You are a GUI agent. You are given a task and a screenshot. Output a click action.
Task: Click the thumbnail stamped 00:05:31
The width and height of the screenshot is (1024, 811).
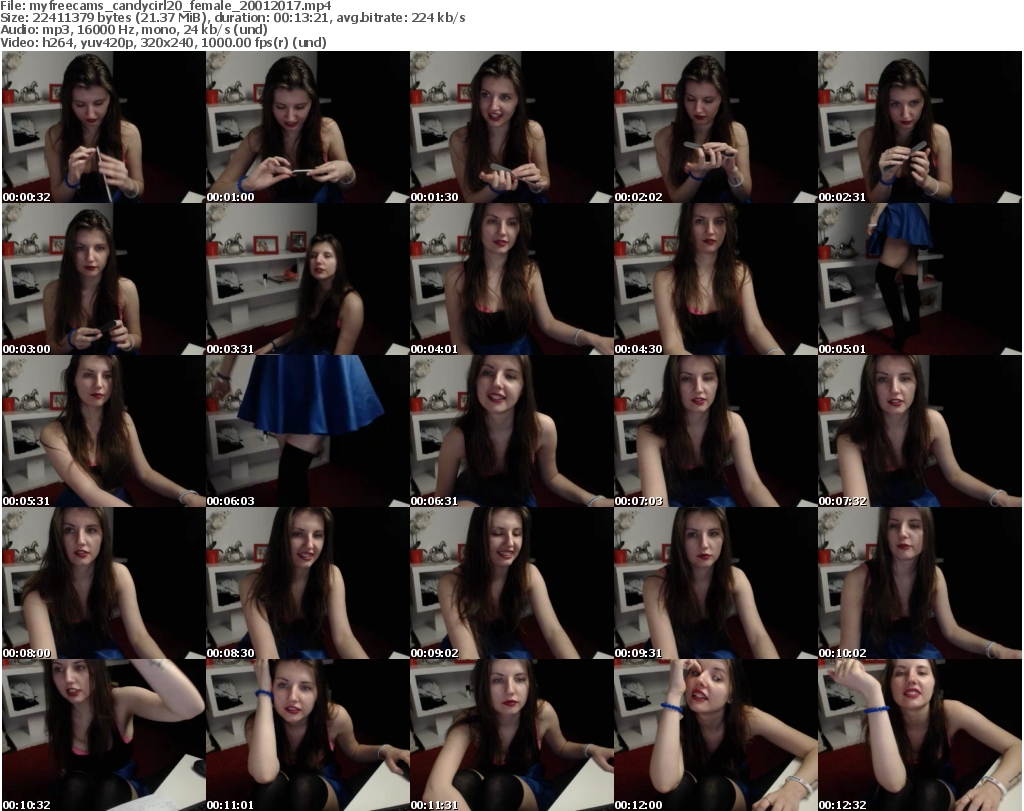coord(104,432)
